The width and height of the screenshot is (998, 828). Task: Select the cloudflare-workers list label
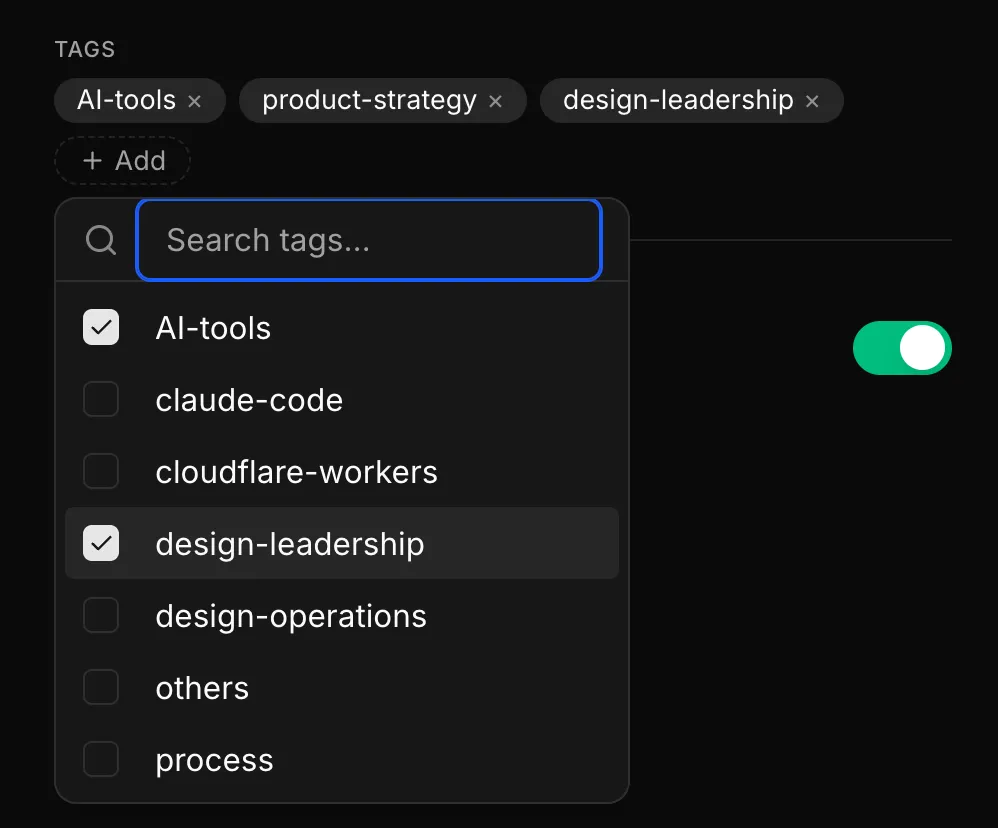pyautogui.click(x=297, y=472)
